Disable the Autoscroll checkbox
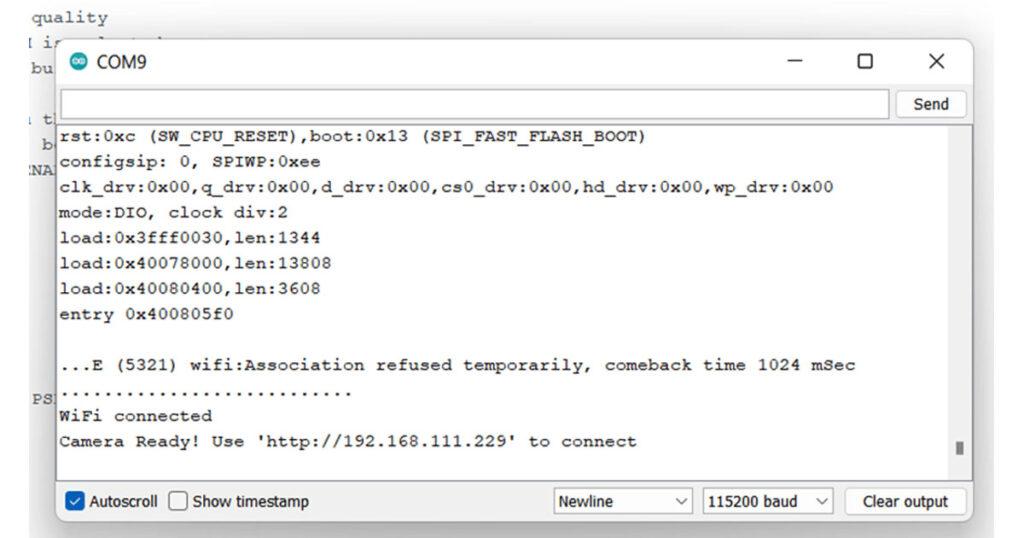Screen dimensions: 1024x538 click(x=75, y=501)
